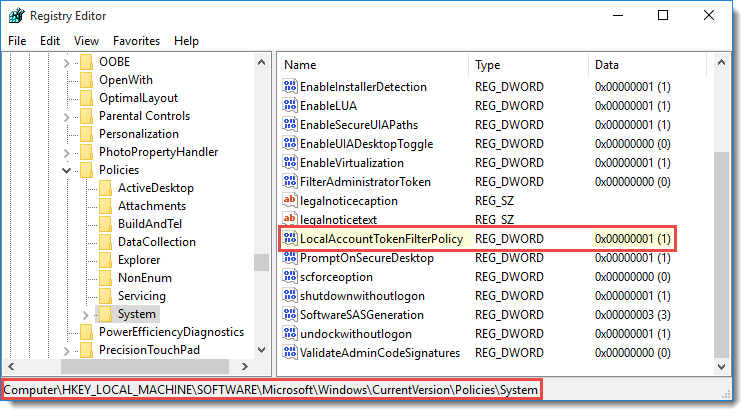Click the tree pane scroll right arrow
The height and width of the screenshot is (416, 748).
pos(245,366)
